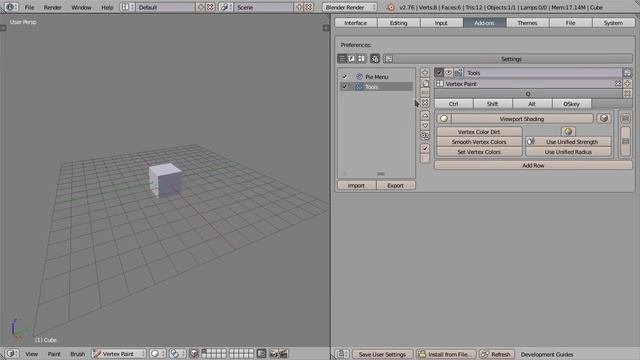
Task: Click the sphere icon before Viewport Shading
Action: pyautogui.click(x=444, y=119)
